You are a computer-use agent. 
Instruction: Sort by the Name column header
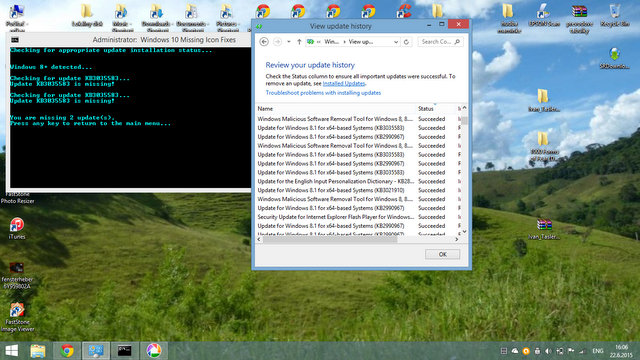pyautogui.click(x=335, y=109)
